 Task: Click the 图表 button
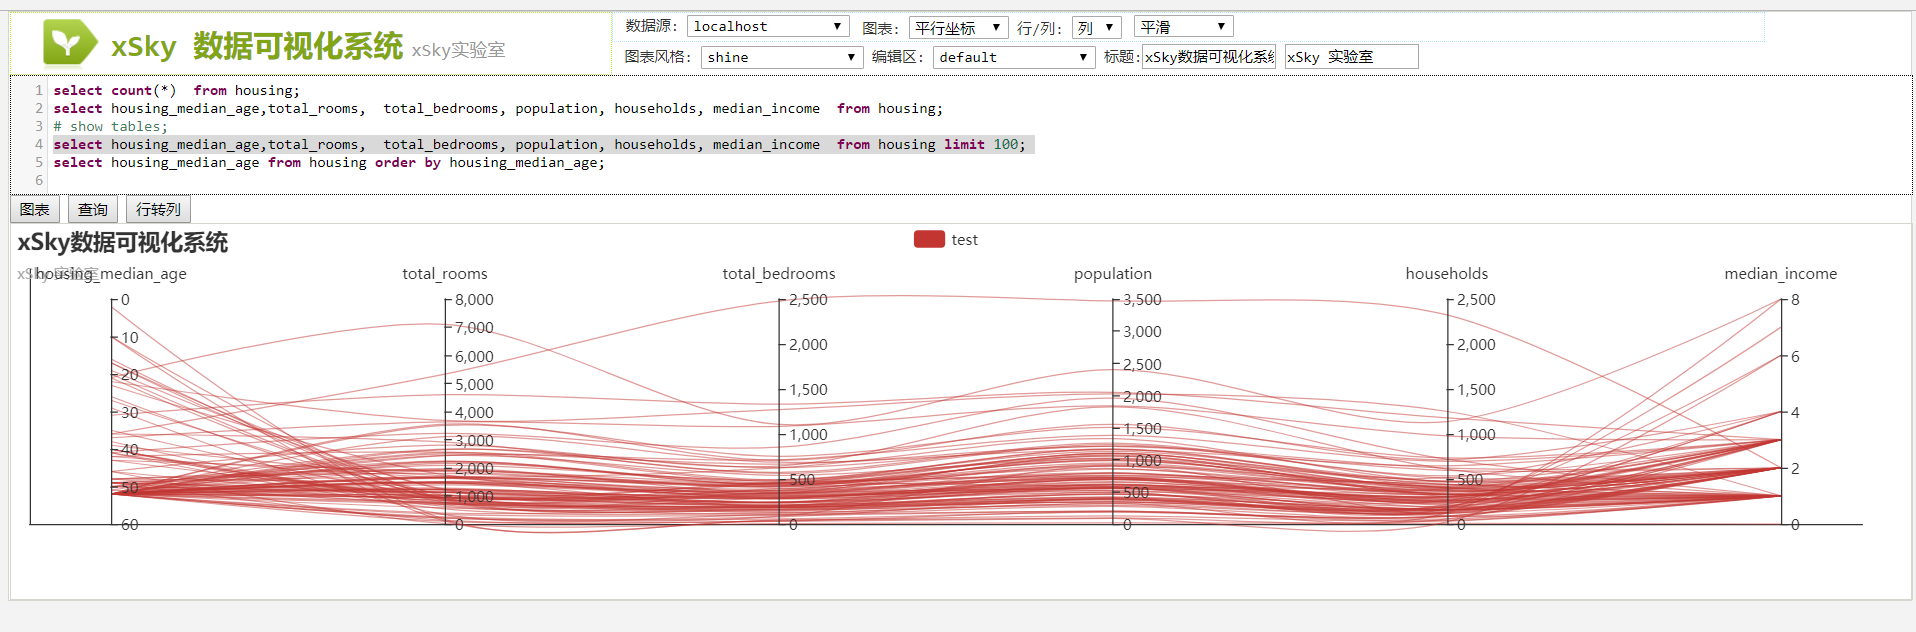35,209
